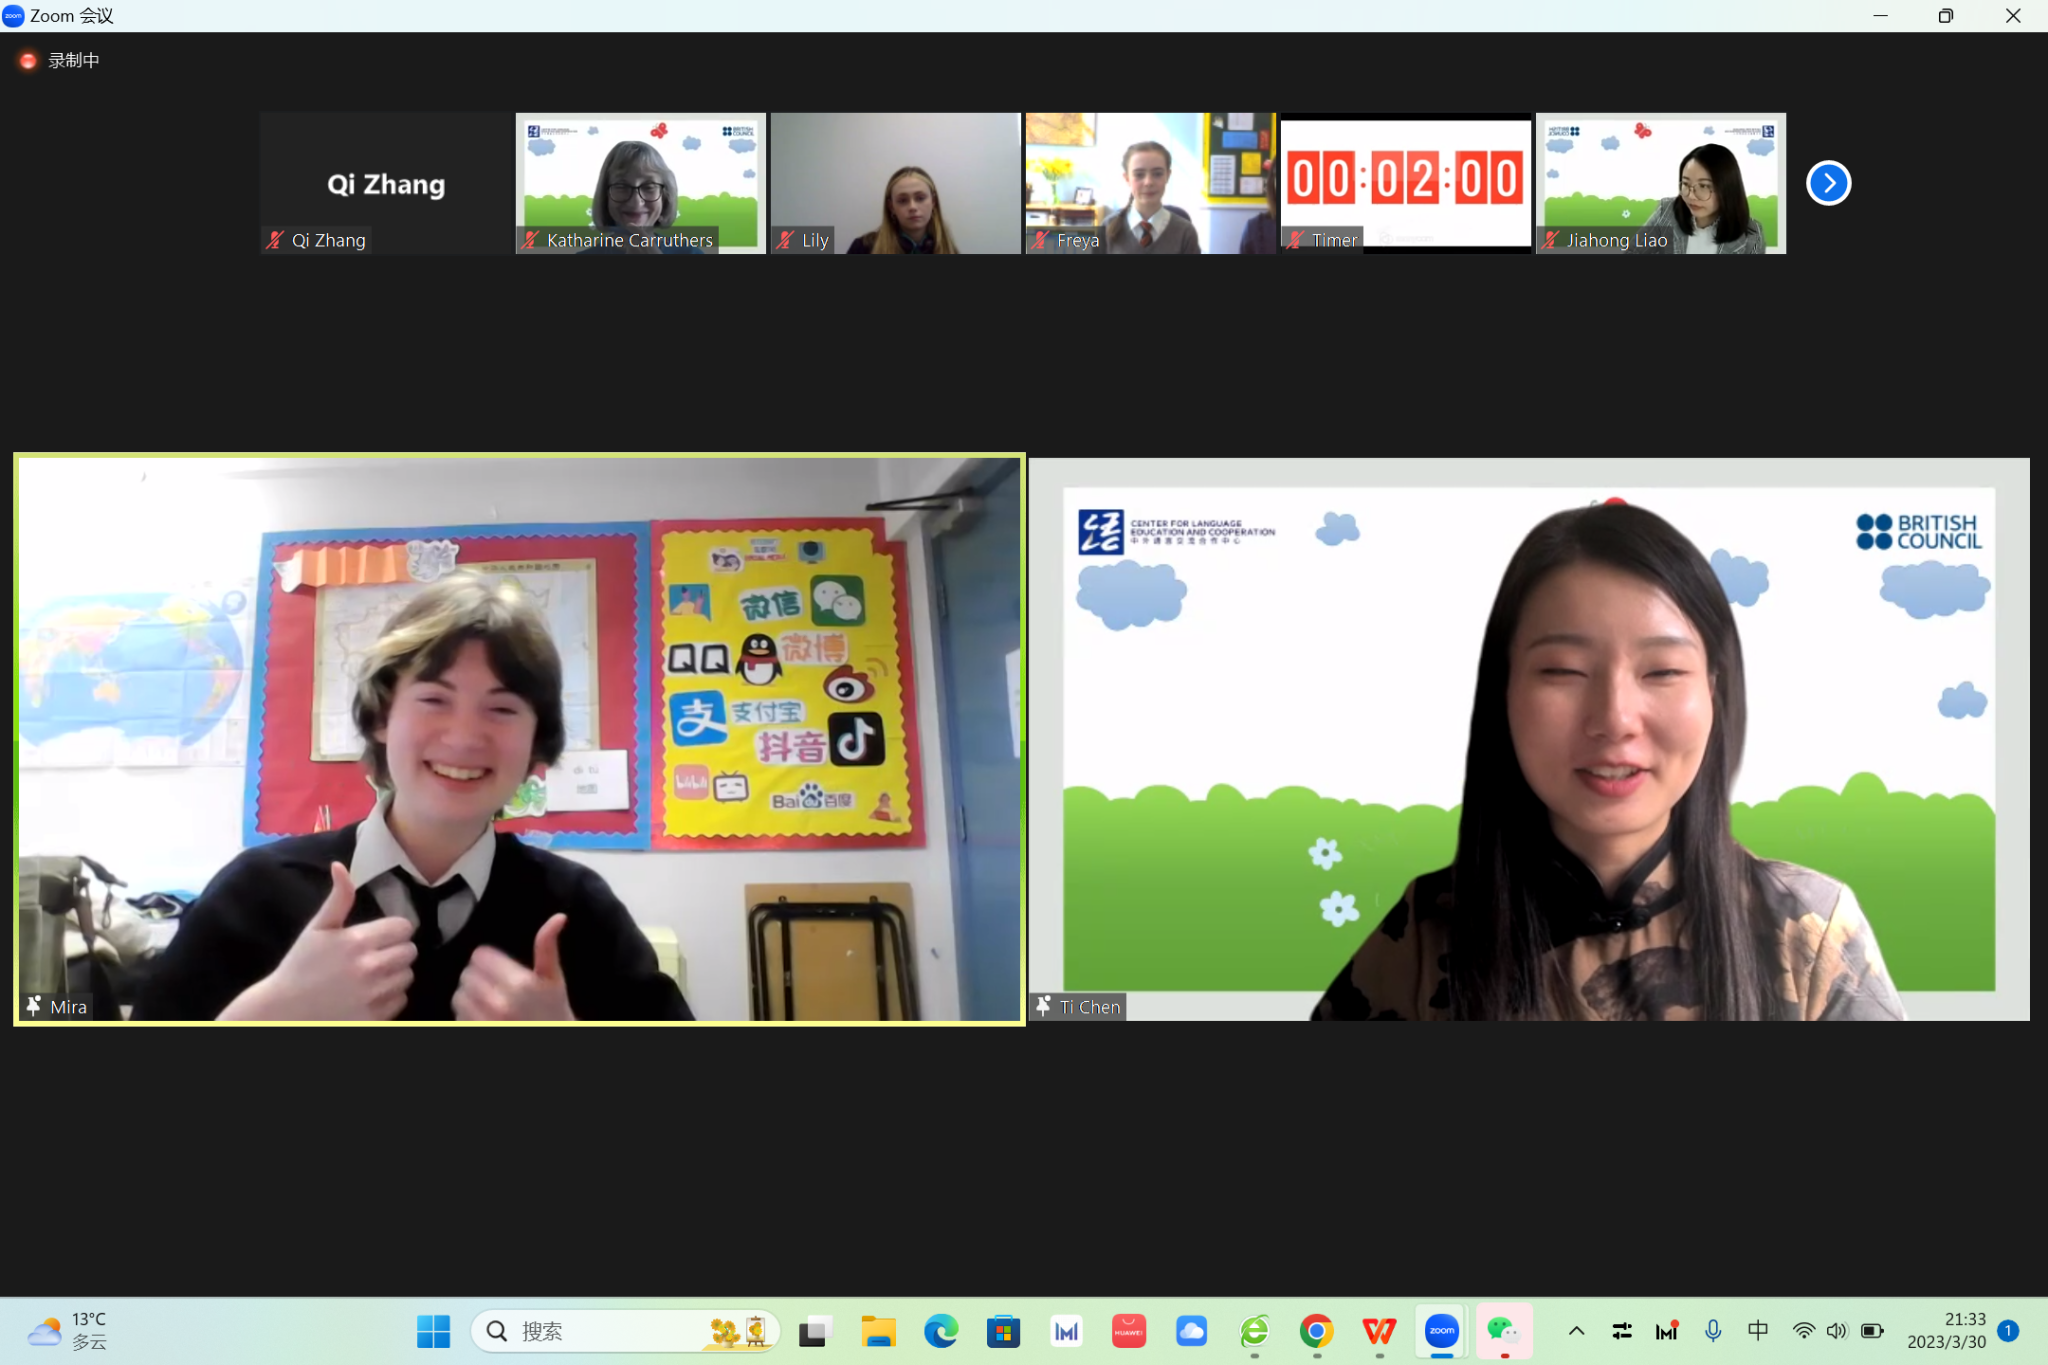Viewport: 2048px width, 1365px height.
Task: Click next page arrow in participant strip
Action: pos(1828,183)
